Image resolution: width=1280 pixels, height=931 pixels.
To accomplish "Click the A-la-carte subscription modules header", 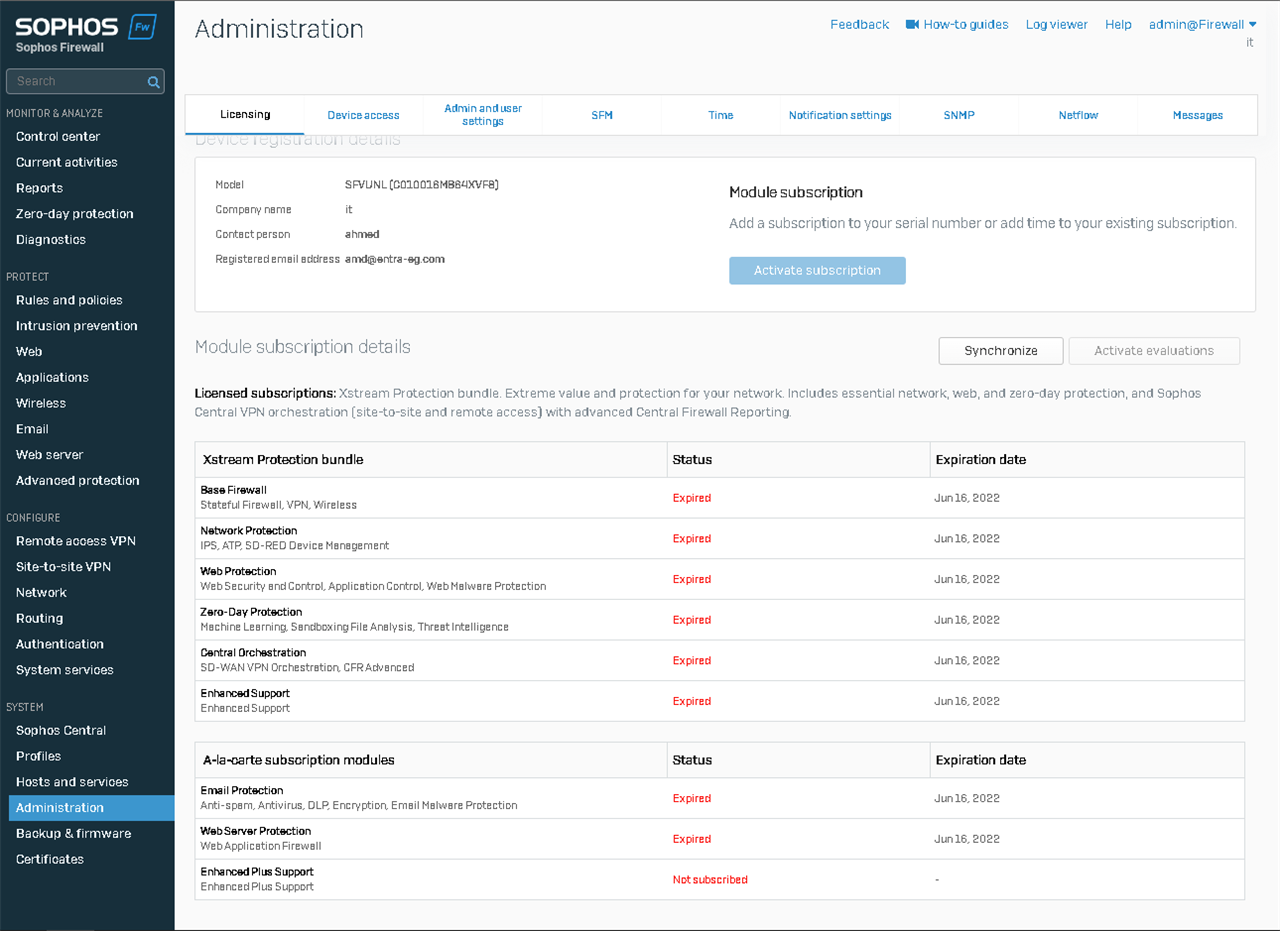I will (x=298, y=760).
